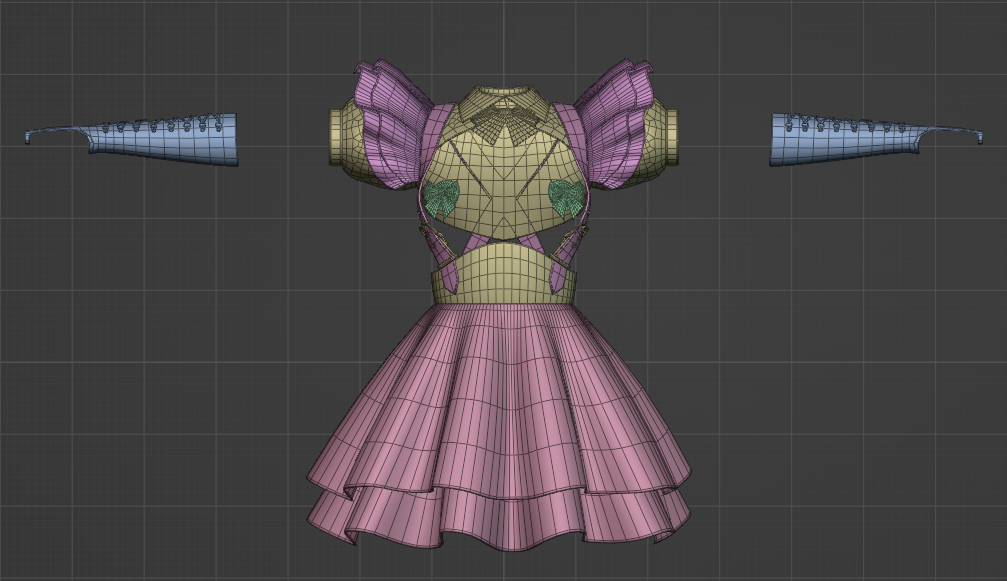
Task: Select the collar at the neck
Action: [x=504, y=104]
